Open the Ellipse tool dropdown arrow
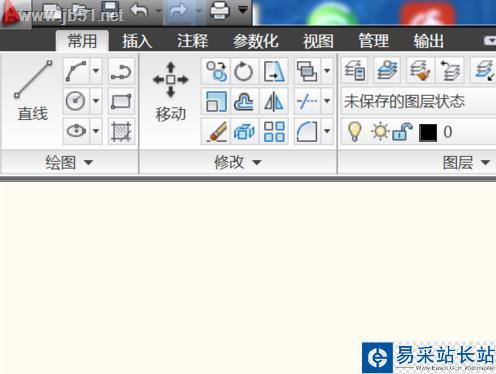The height and width of the screenshot is (374, 496). tap(96, 131)
